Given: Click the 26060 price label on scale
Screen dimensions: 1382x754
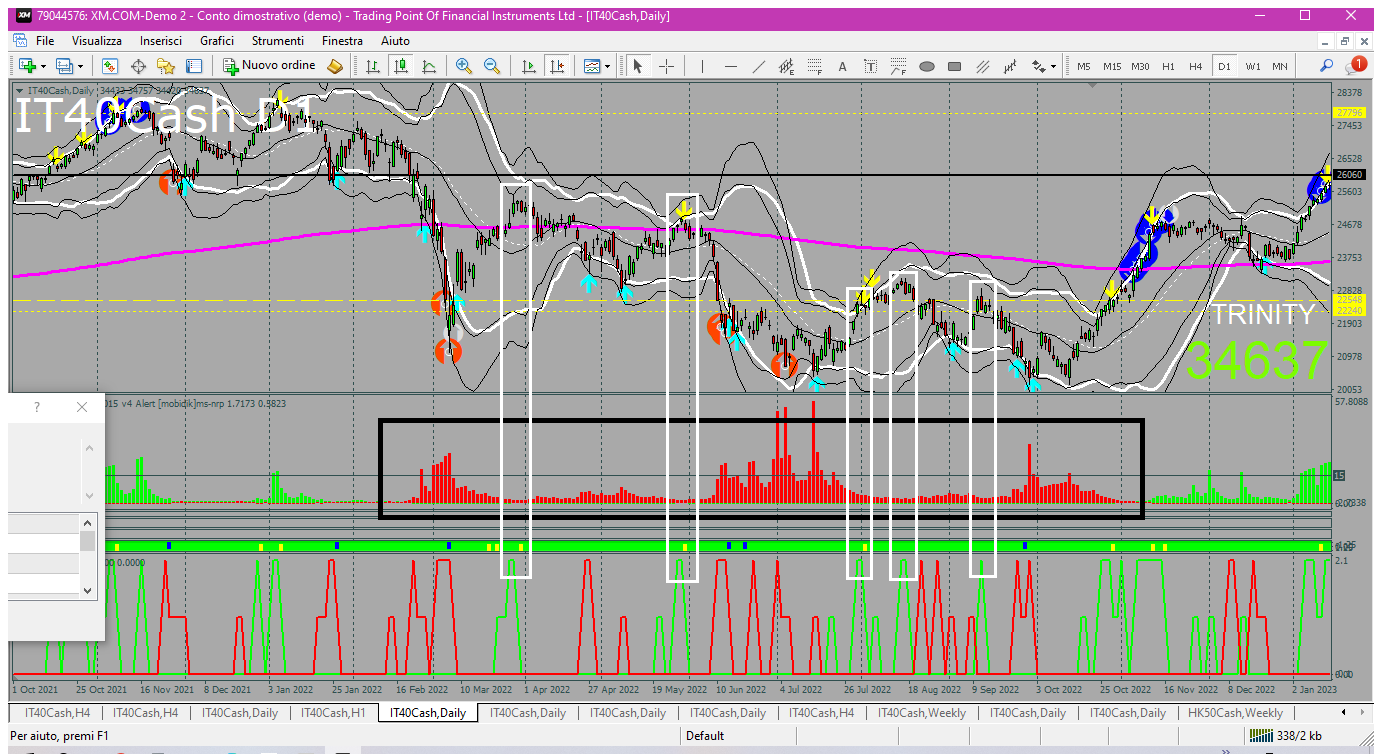Looking at the screenshot, I should point(1349,174).
